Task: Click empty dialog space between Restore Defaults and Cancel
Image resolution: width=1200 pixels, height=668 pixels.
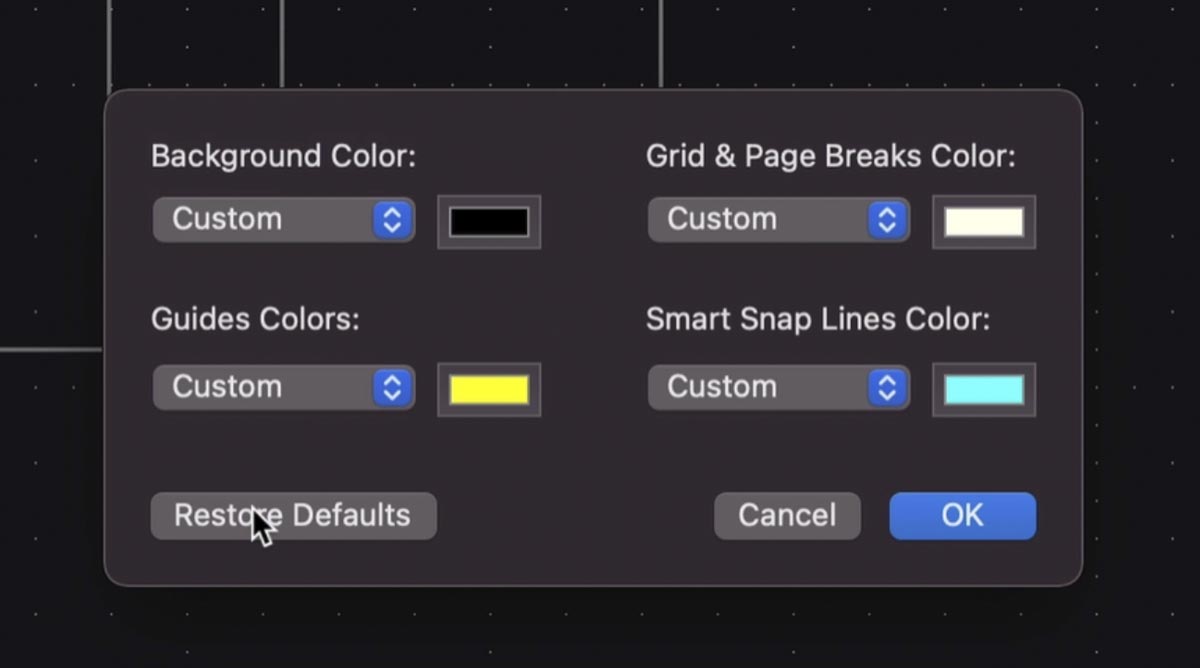Action: pyautogui.click(x=575, y=516)
